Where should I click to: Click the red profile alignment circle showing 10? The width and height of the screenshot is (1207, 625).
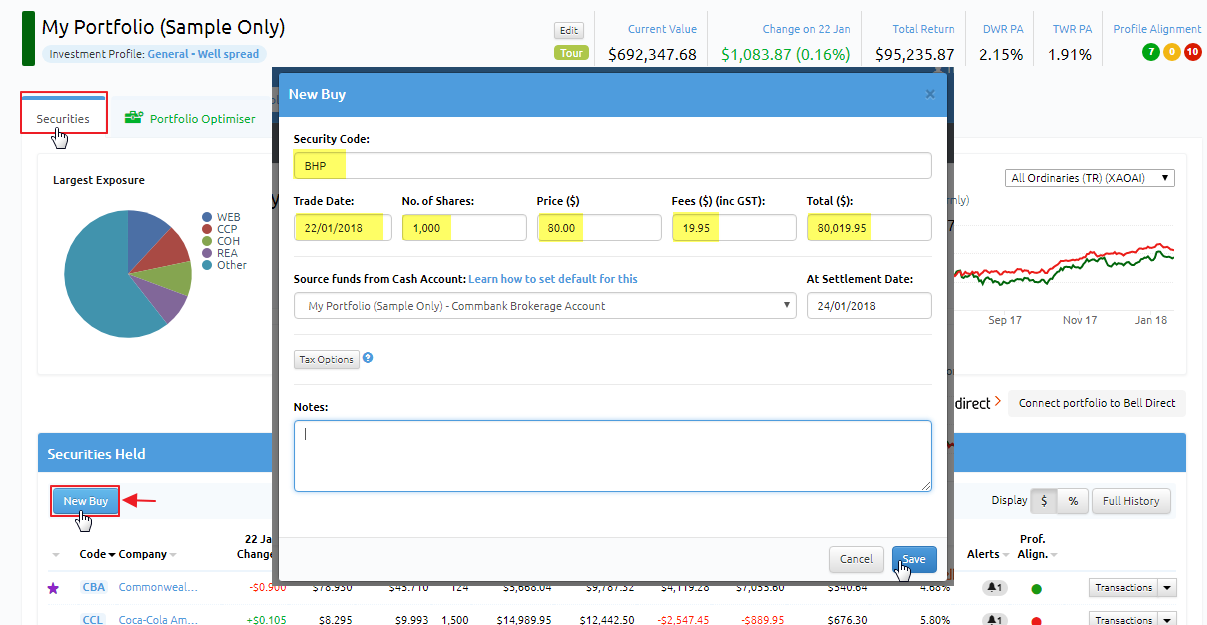point(1192,52)
